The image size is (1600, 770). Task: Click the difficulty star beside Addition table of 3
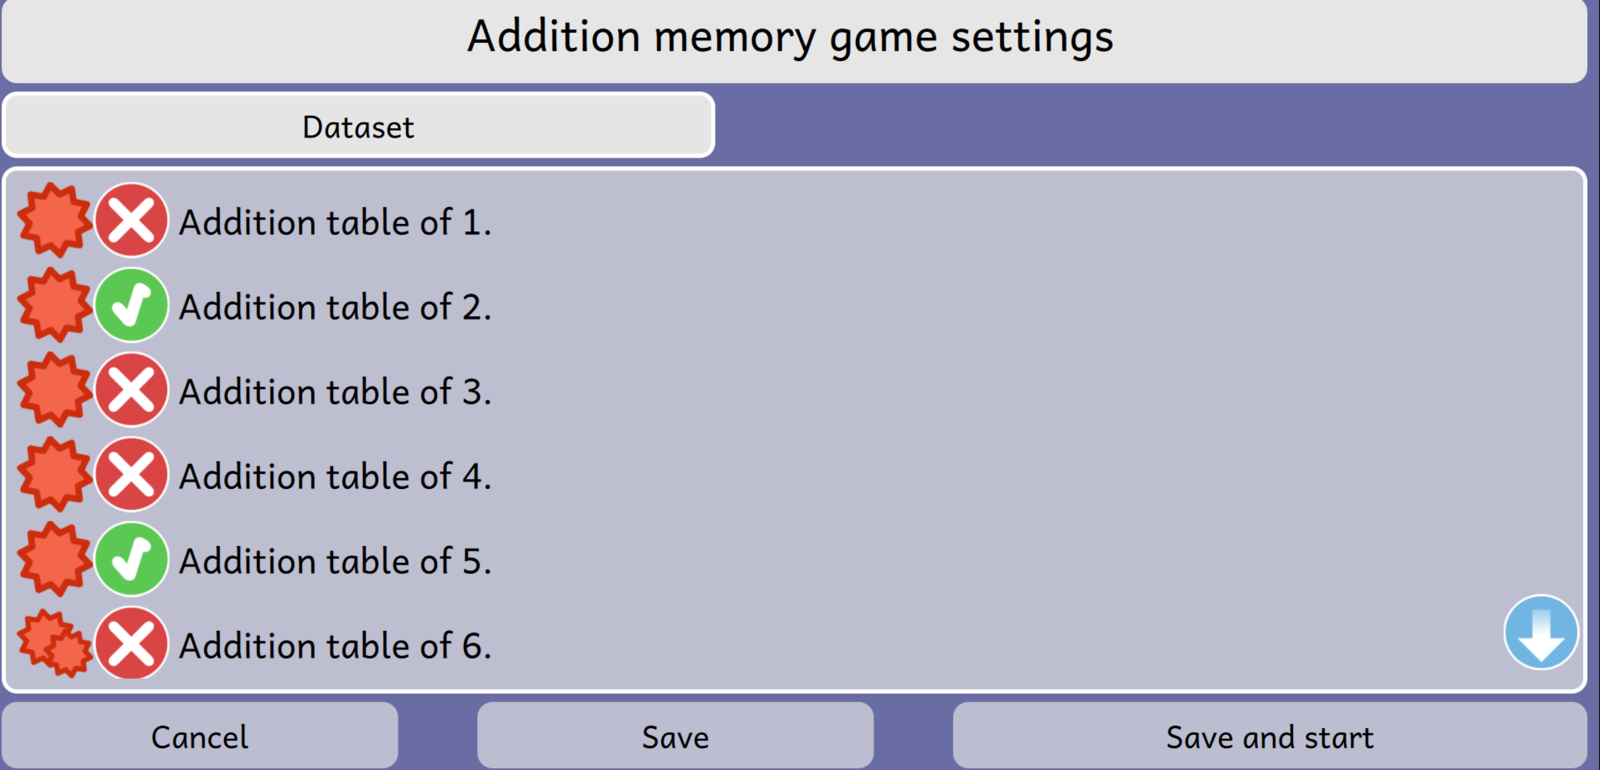point(55,390)
